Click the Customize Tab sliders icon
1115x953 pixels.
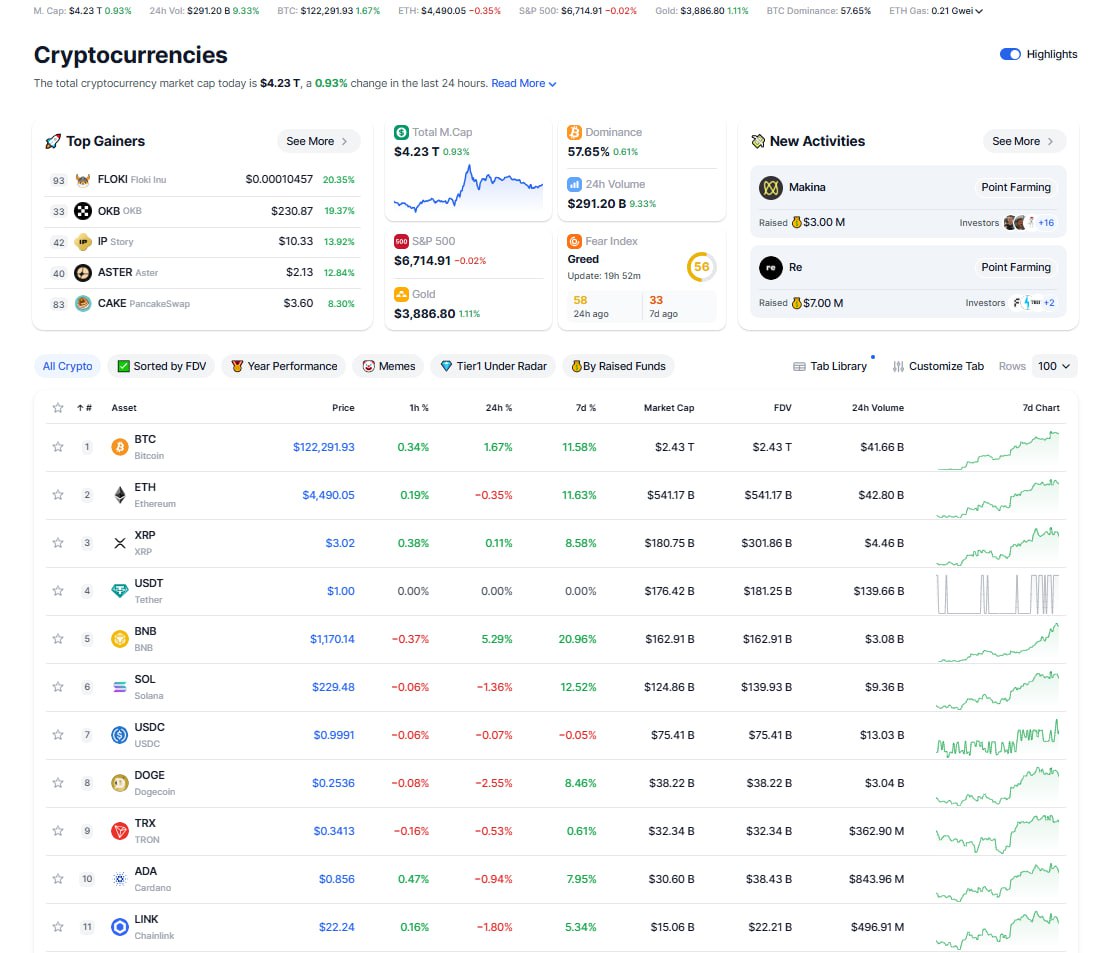898,366
